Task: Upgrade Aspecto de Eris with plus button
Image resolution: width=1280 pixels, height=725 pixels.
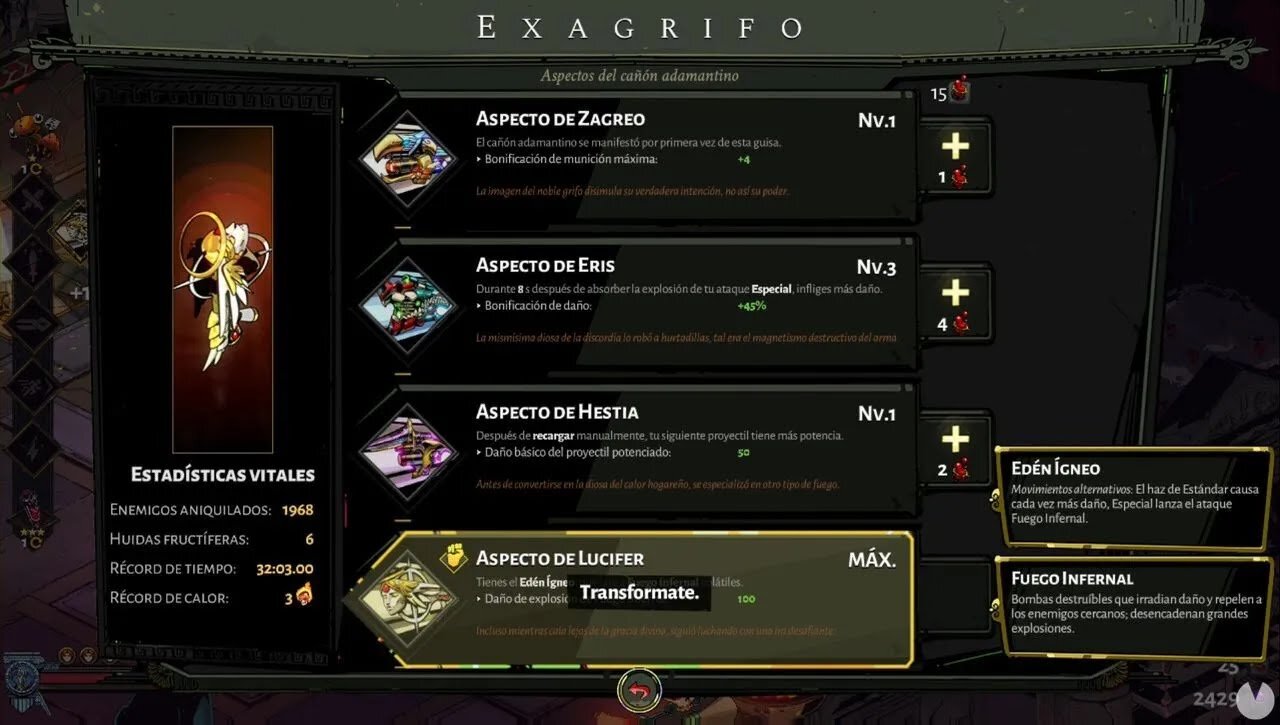Action: (955, 303)
